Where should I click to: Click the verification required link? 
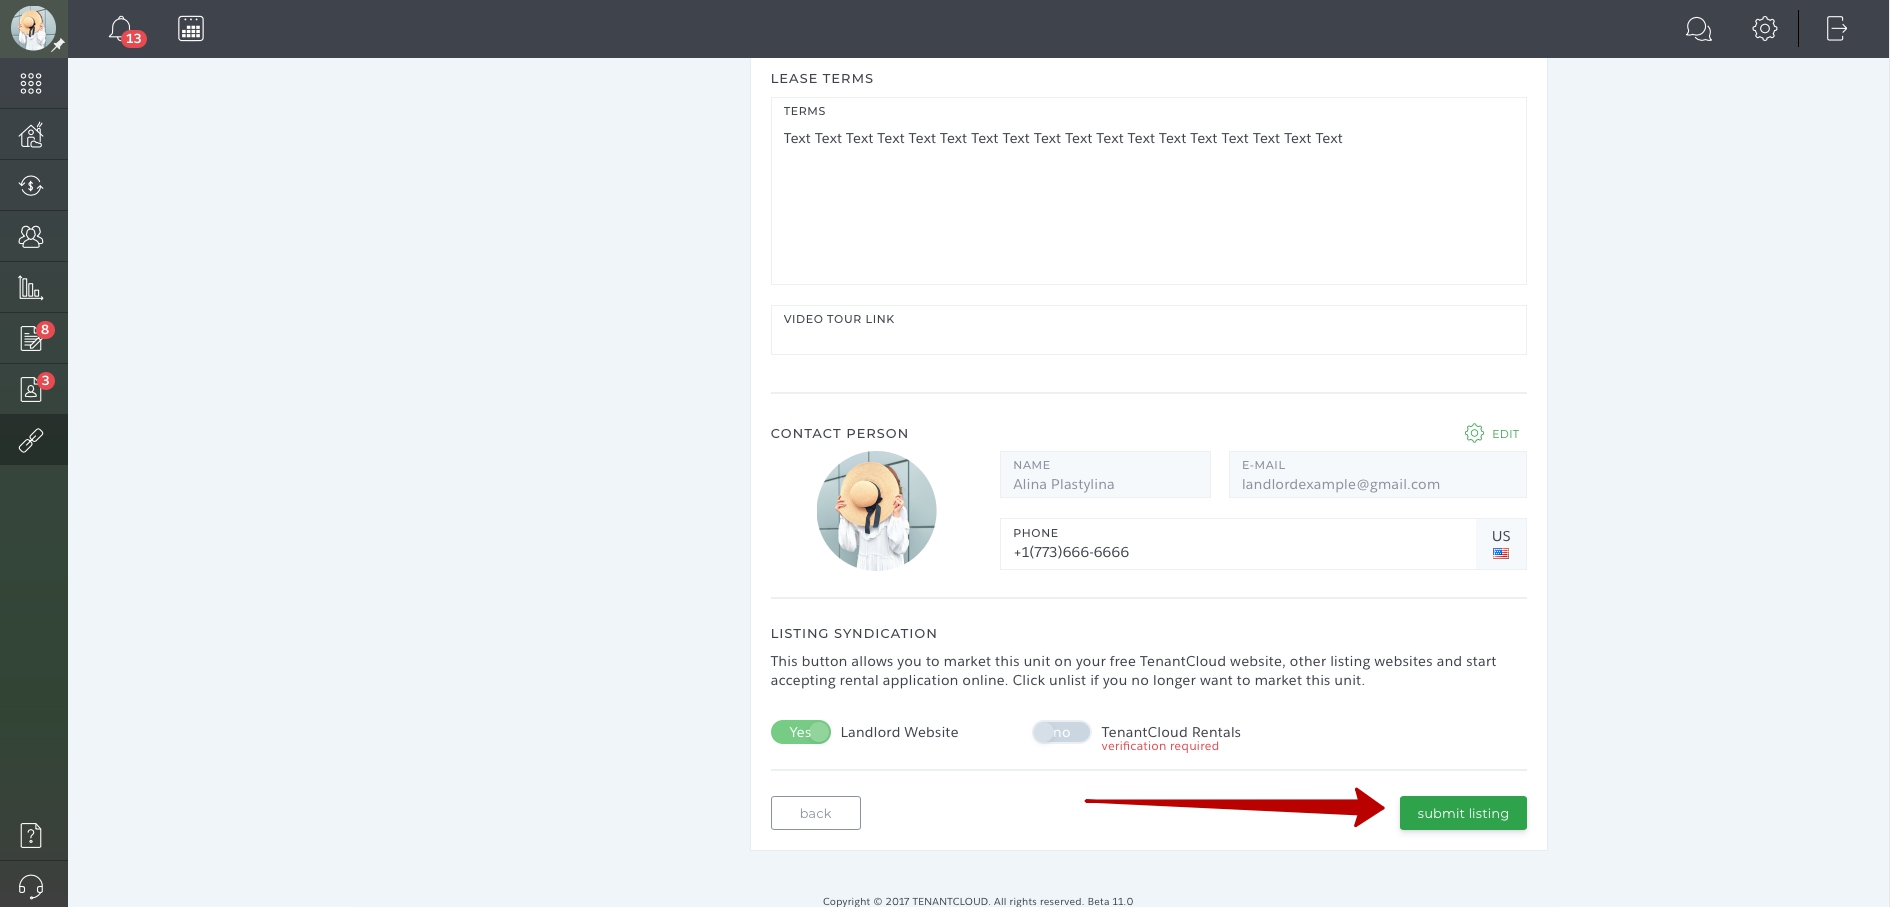pos(1160,746)
